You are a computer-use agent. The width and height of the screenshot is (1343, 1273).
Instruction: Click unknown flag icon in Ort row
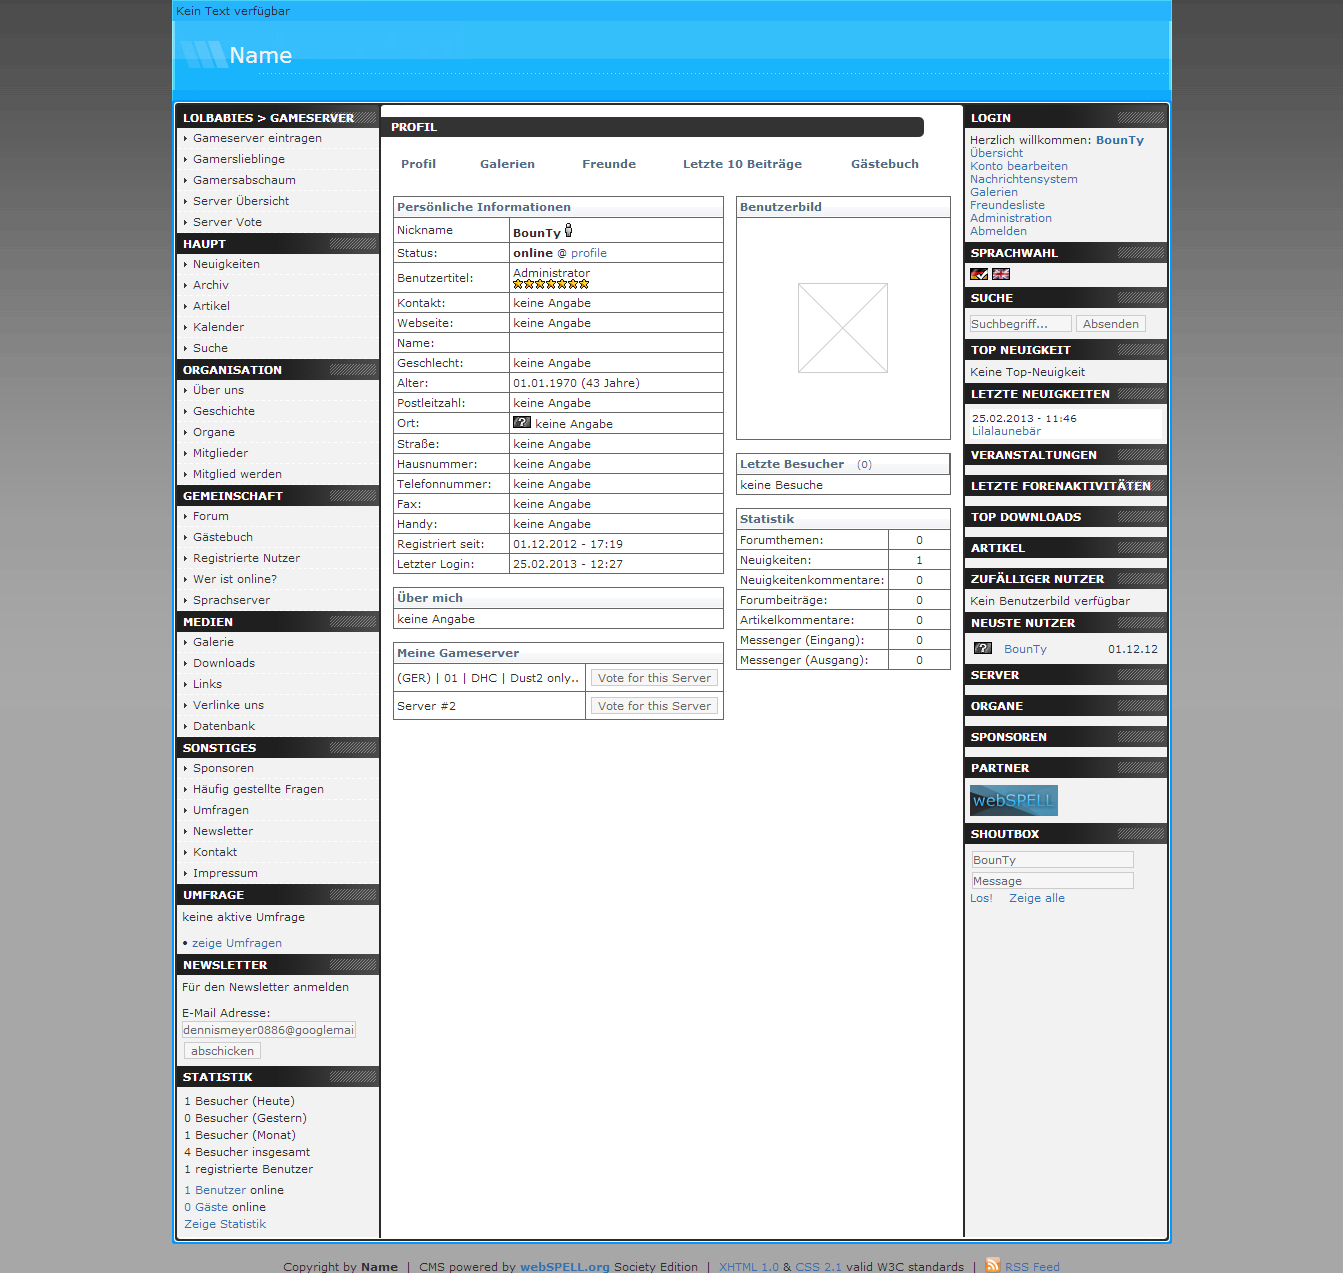(522, 422)
